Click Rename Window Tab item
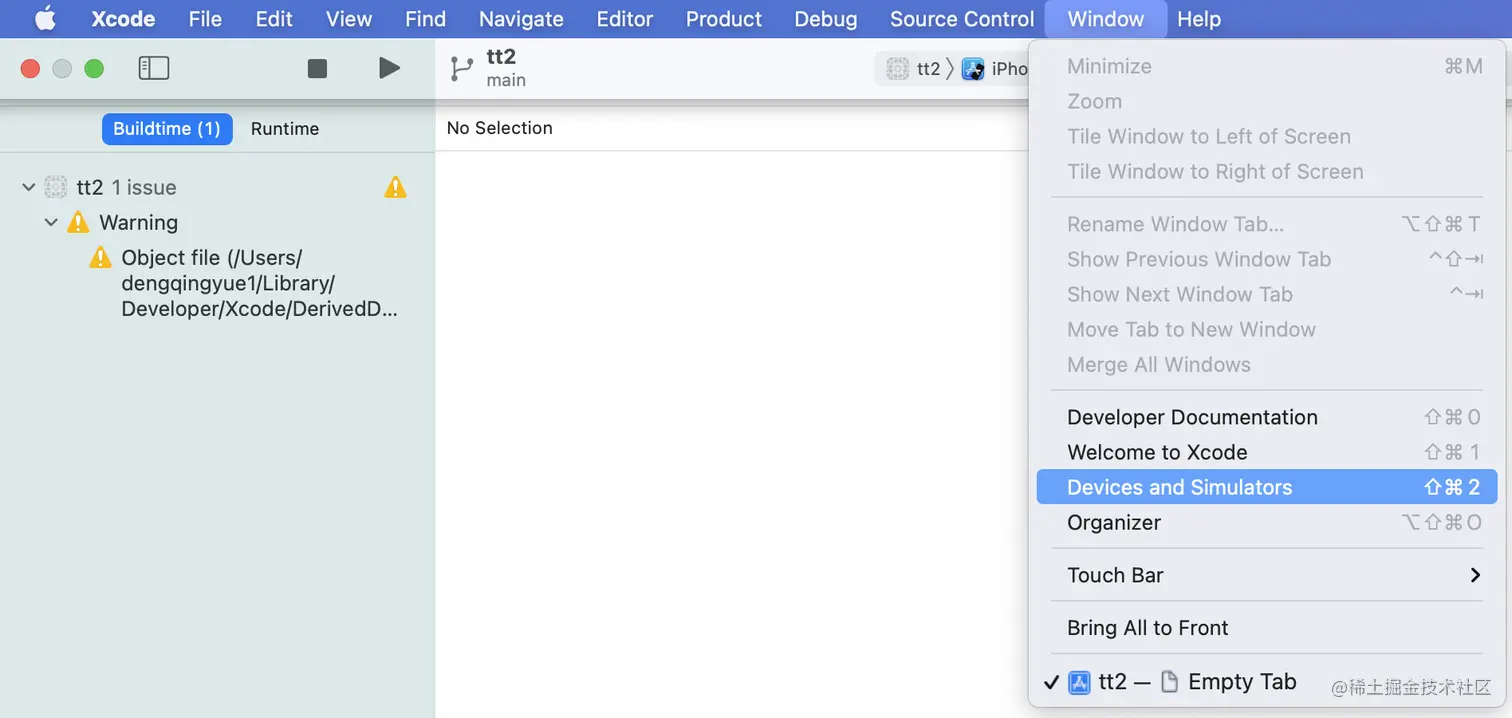1512x718 pixels. (x=1267, y=224)
